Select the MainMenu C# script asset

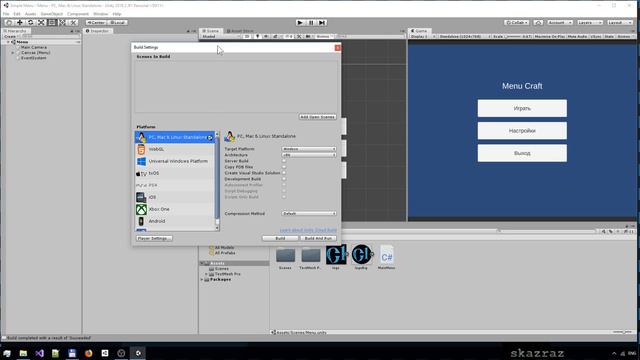(387, 256)
